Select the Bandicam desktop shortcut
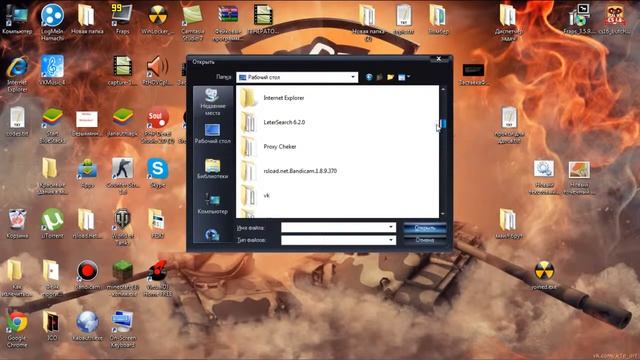 pyautogui.click(x=87, y=274)
